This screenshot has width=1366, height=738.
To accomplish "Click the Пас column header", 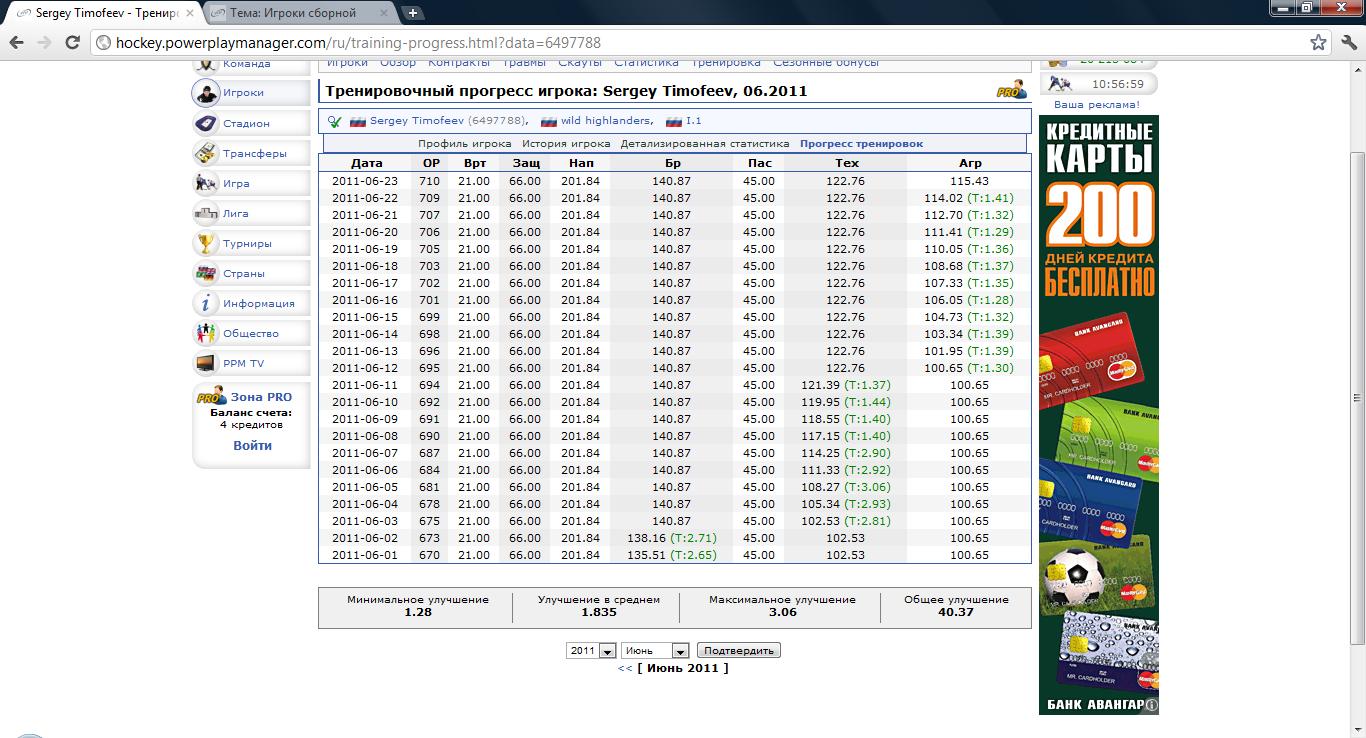I will click(759, 163).
